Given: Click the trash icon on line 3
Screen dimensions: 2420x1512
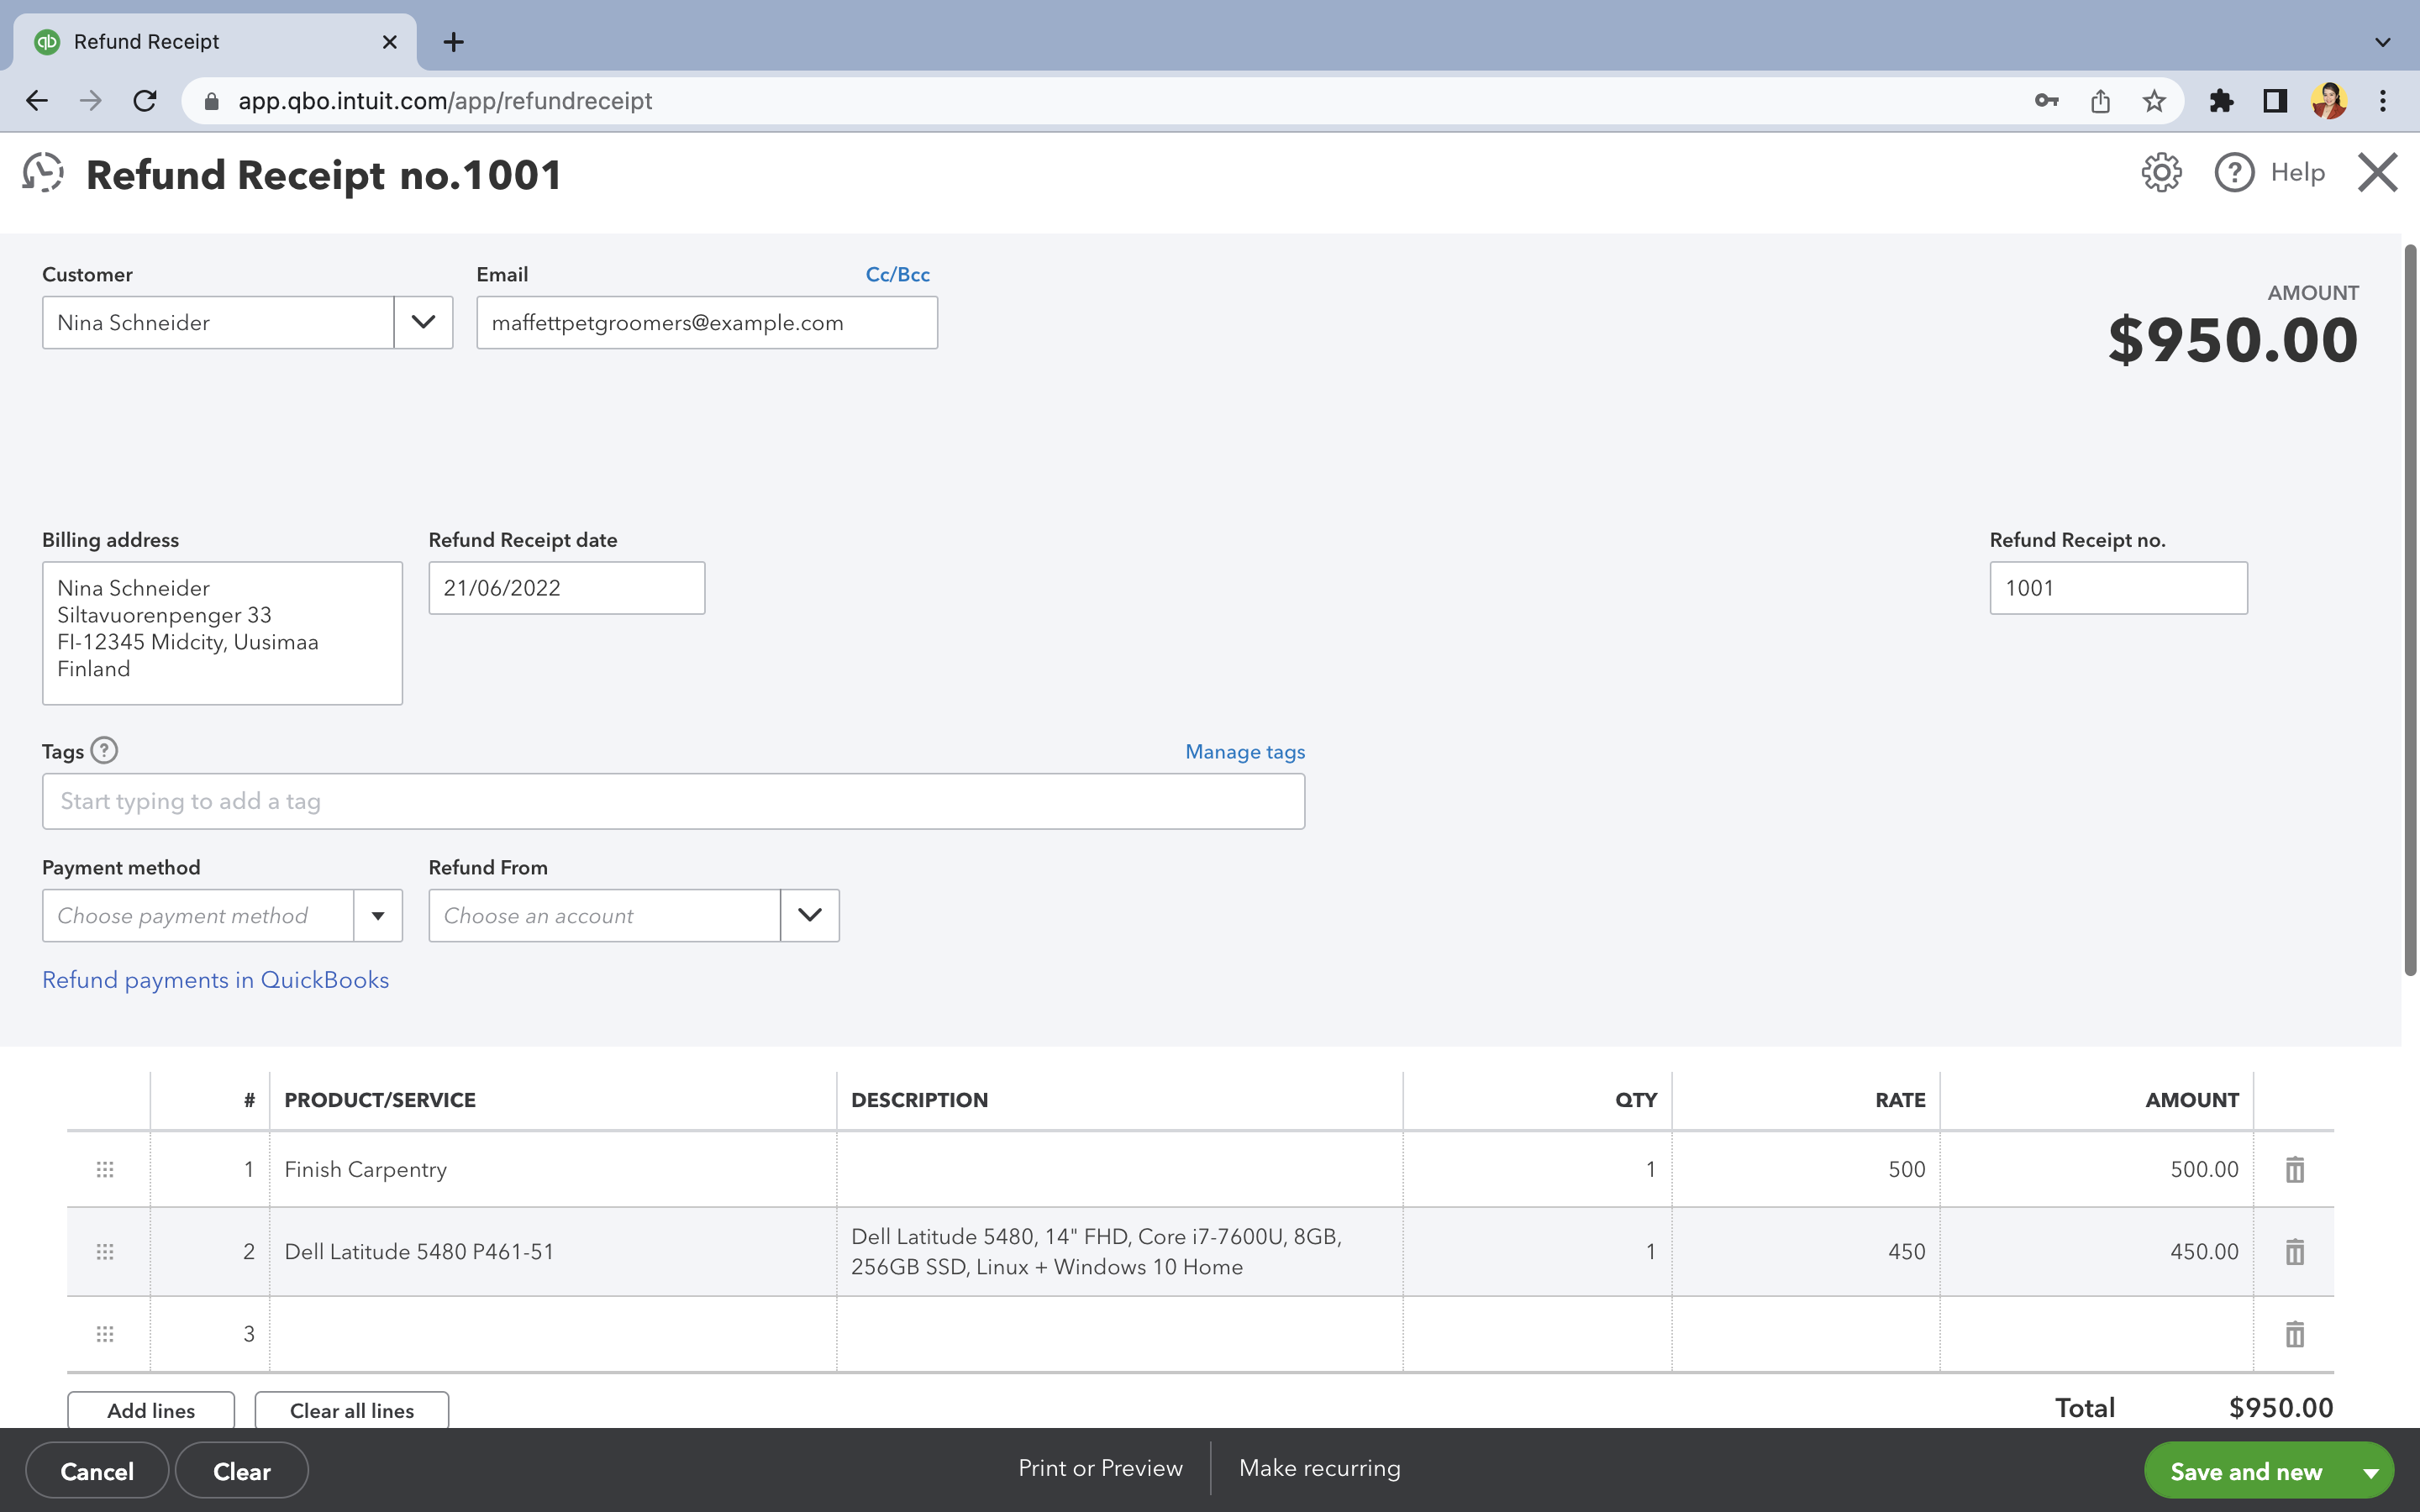Looking at the screenshot, I should (2294, 1334).
